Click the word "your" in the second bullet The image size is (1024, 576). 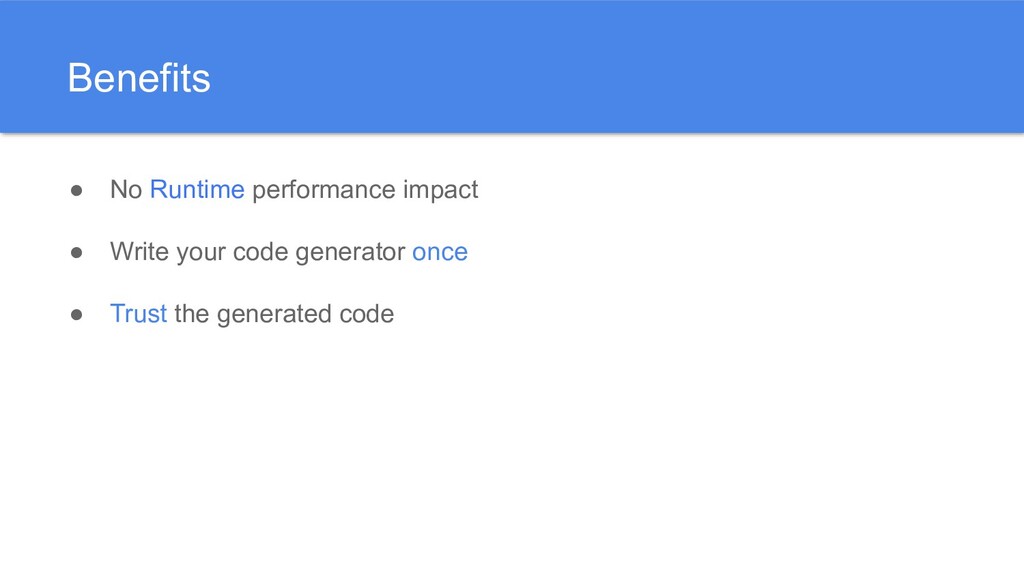click(x=200, y=252)
